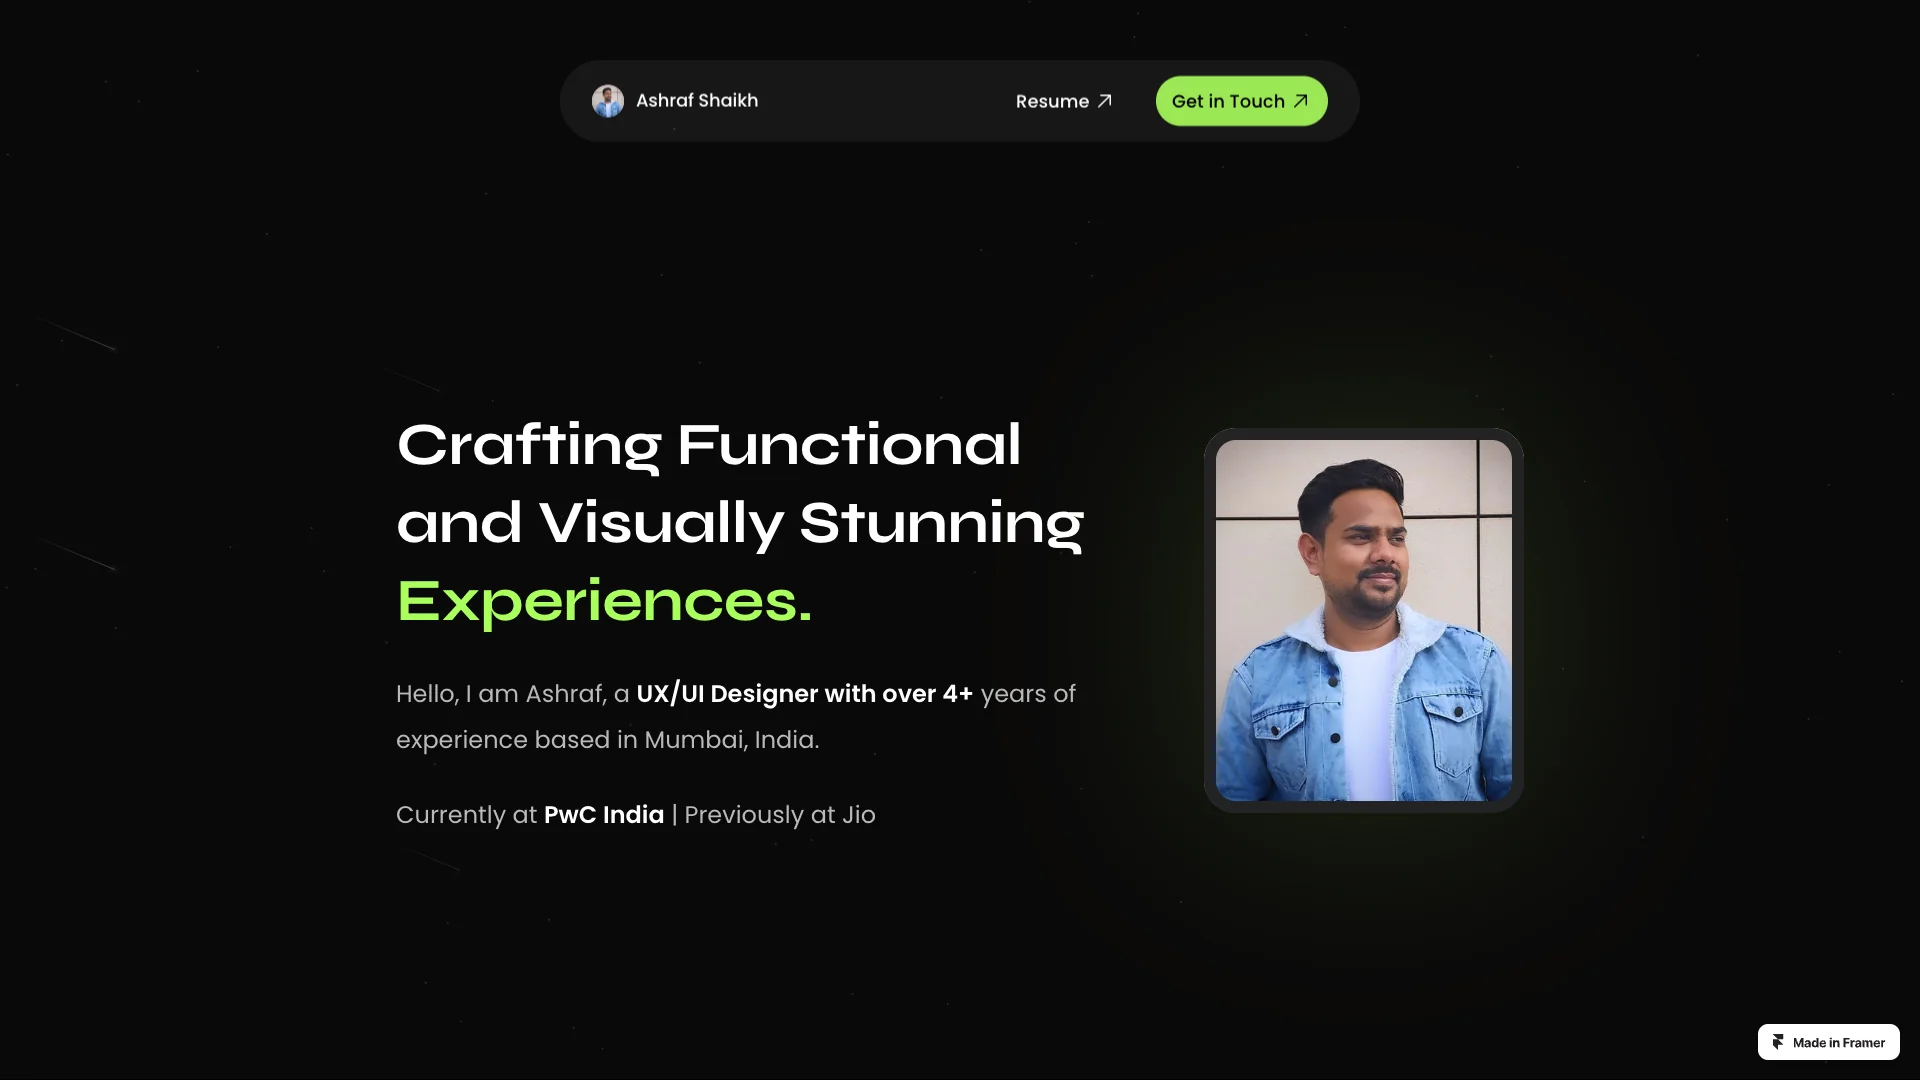The width and height of the screenshot is (1920, 1080).
Task: Open the Resume link
Action: coord(1064,101)
